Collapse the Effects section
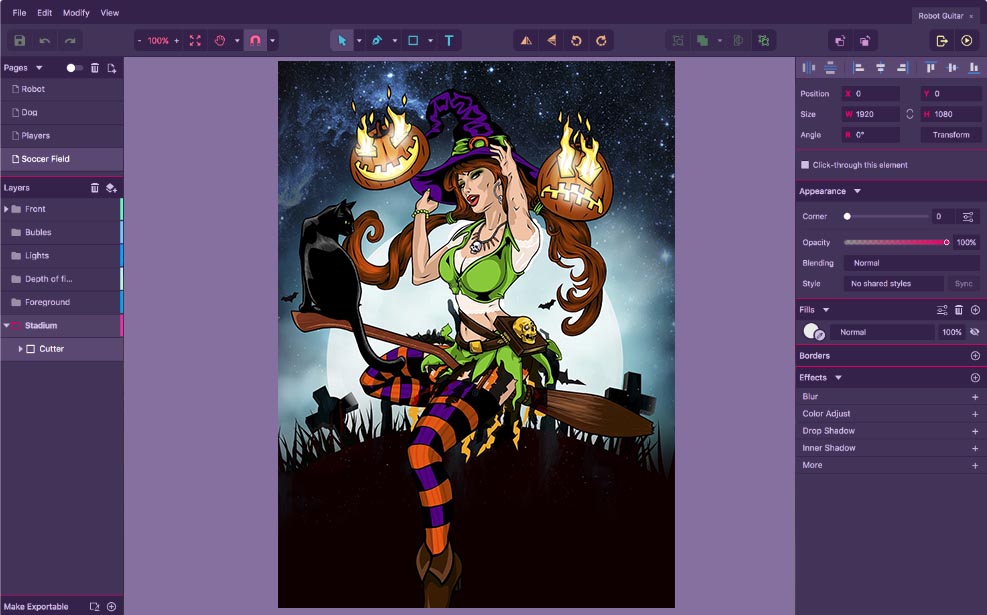This screenshot has width=987, height=615. tap(838, 378)
